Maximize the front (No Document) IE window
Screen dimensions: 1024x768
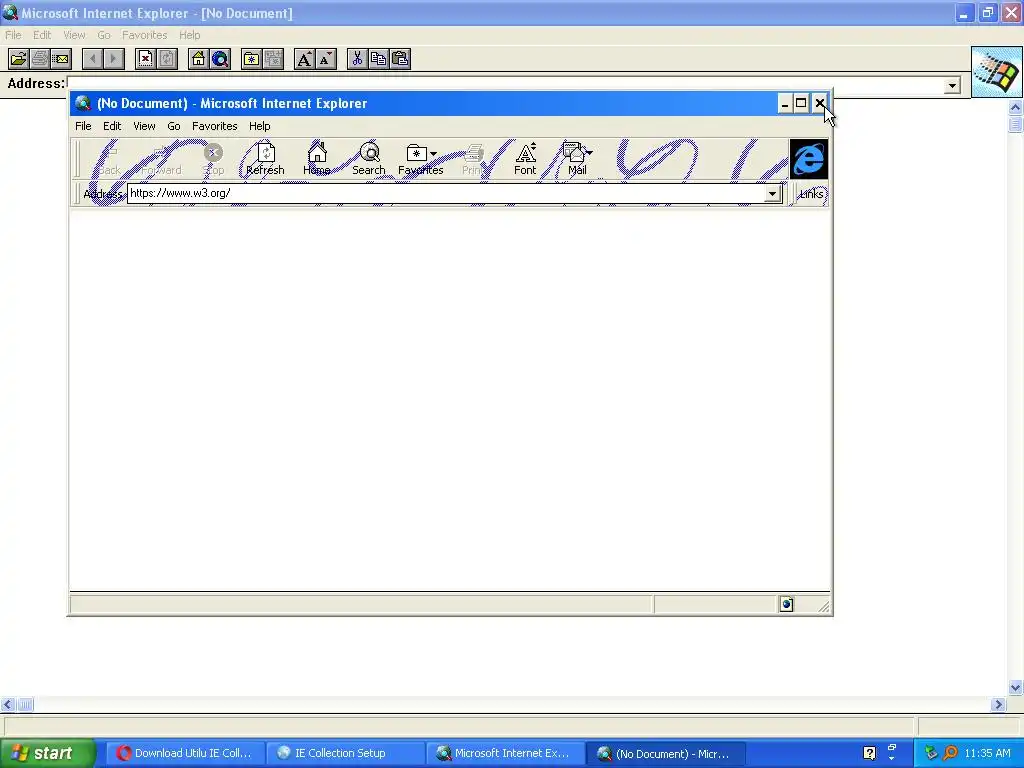coord(801,103)
